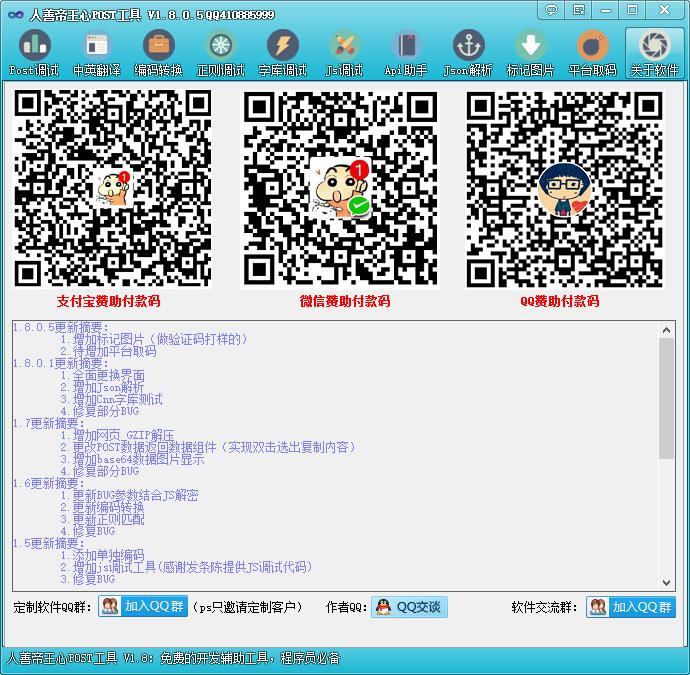
Task: Click the 微信 sponsor QR code
Action: click(341, 188)
